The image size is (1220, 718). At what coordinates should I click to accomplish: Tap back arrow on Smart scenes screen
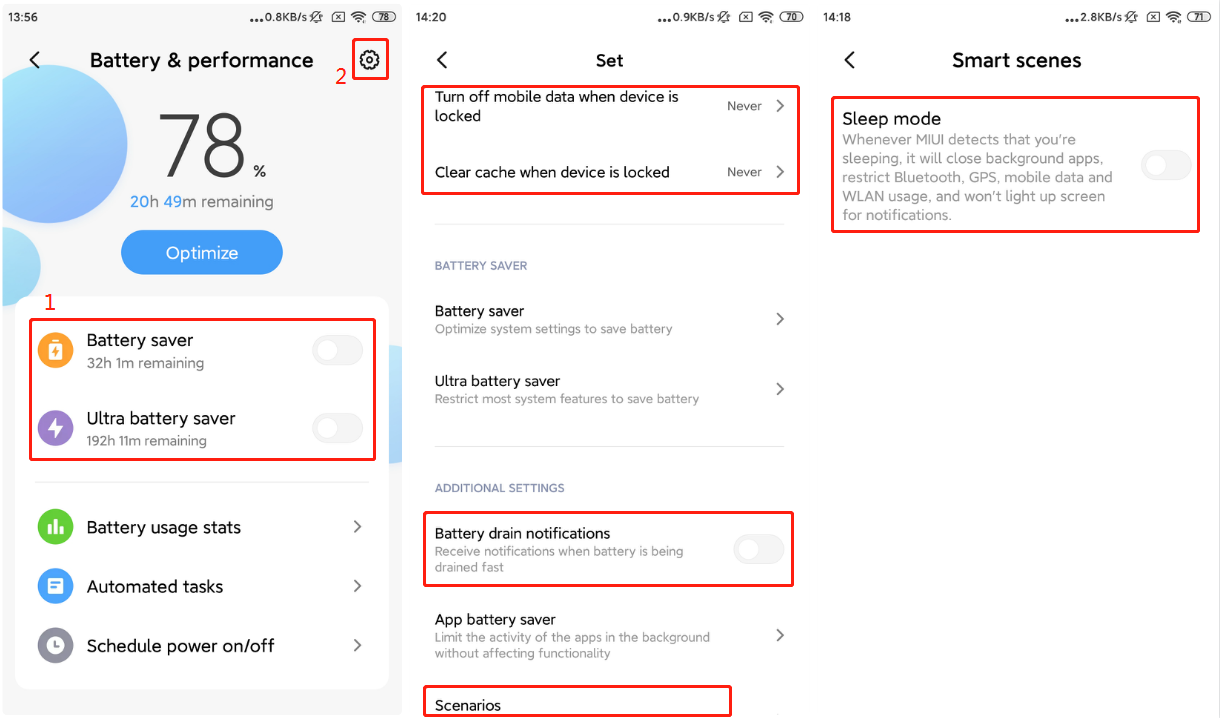849,60
